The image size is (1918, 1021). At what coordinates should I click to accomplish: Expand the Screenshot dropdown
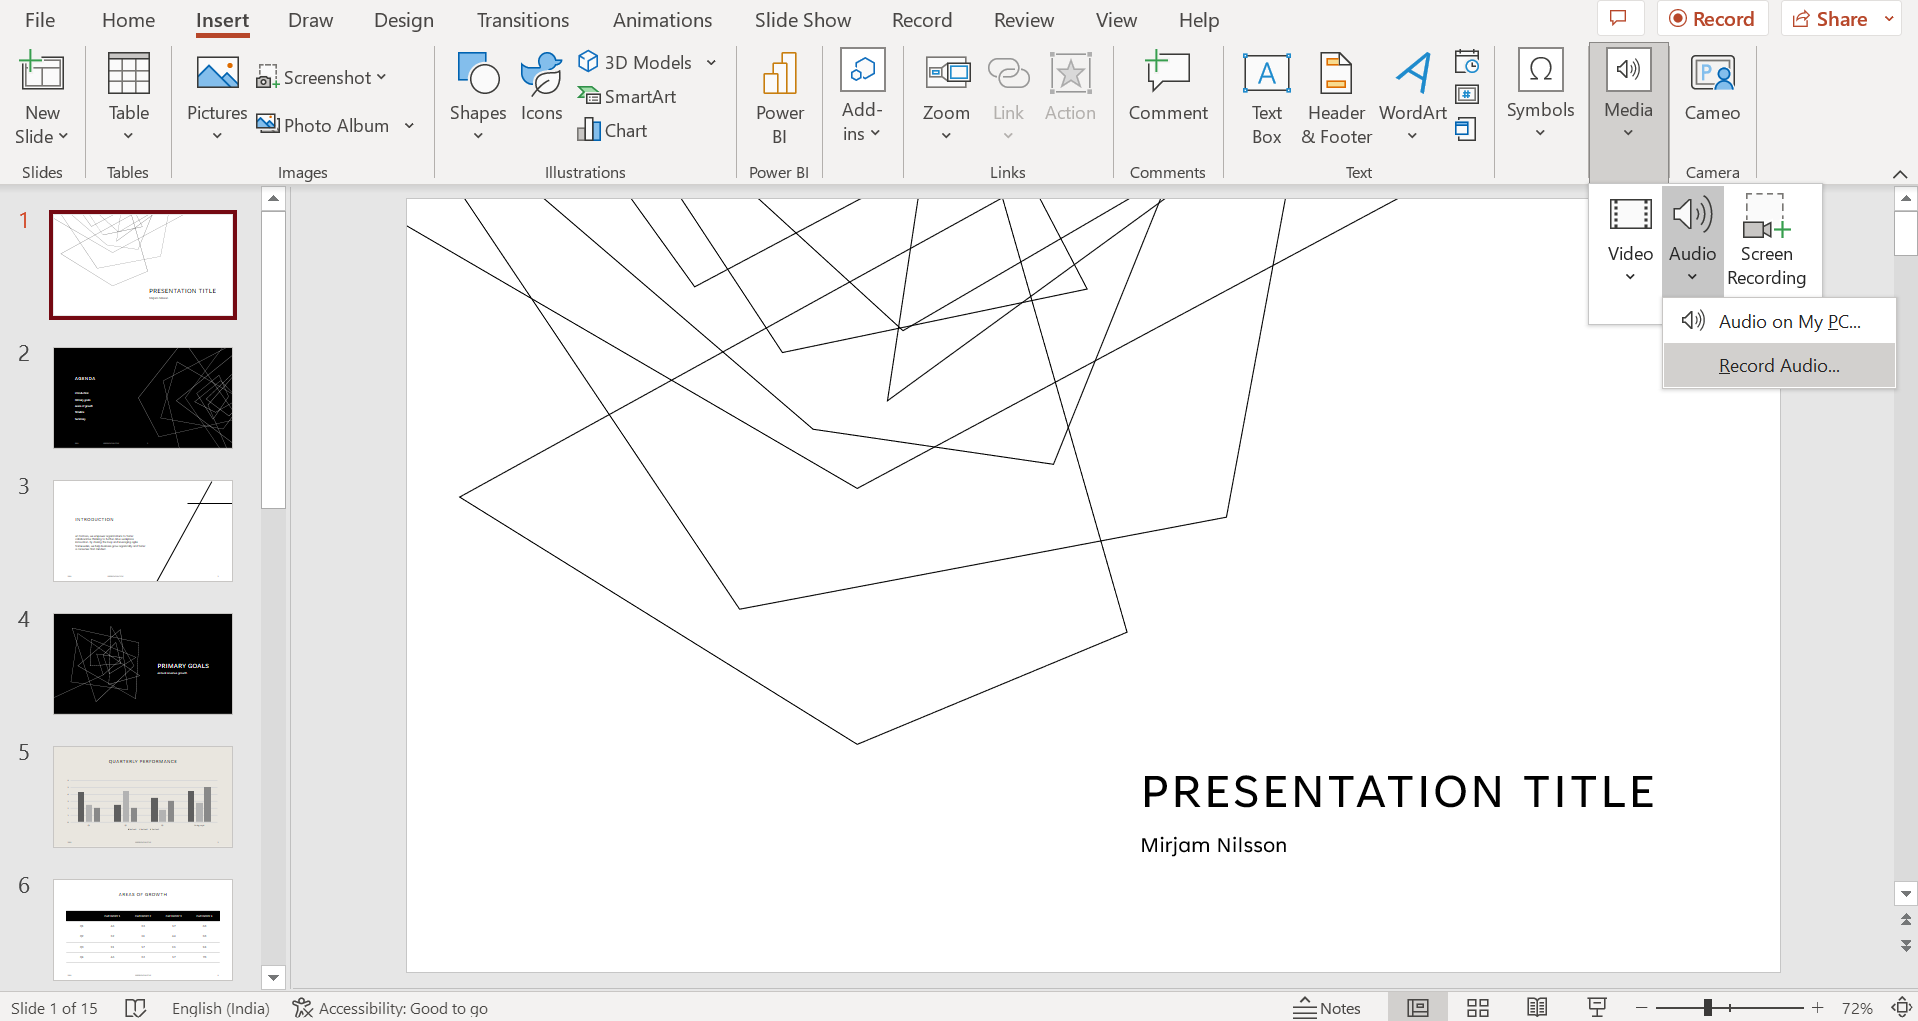click(x=383, y=76)
